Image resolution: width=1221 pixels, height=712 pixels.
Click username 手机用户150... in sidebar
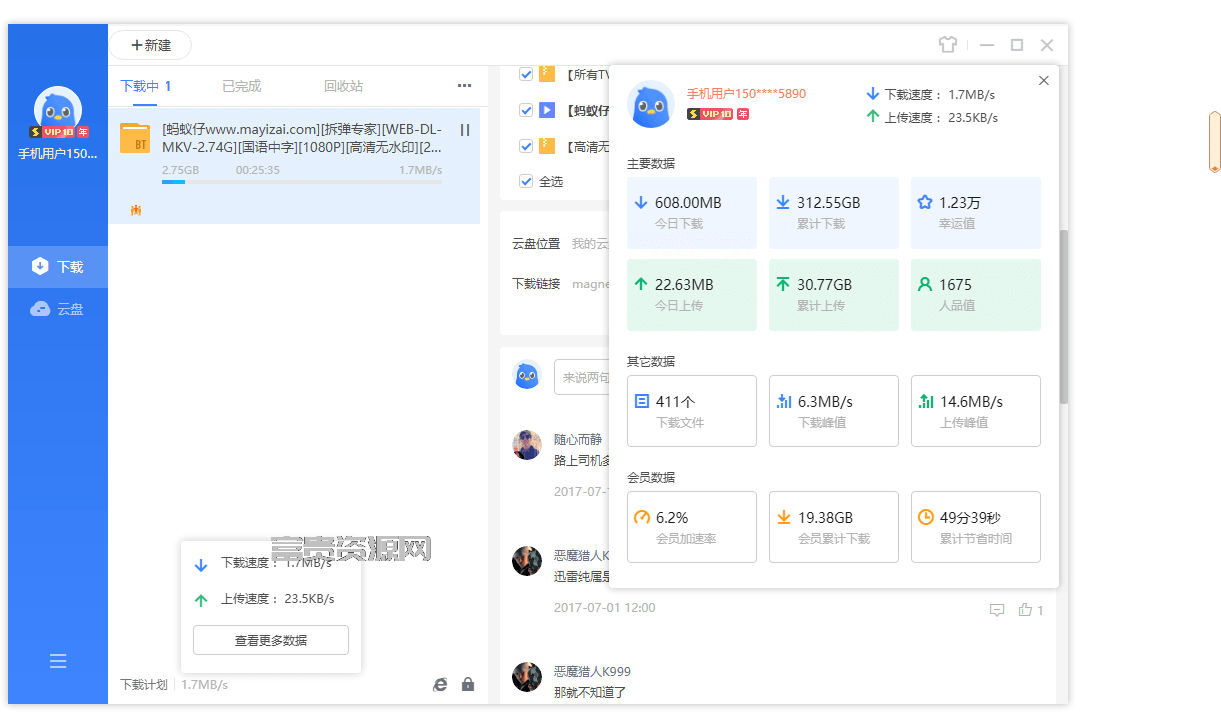58,154
